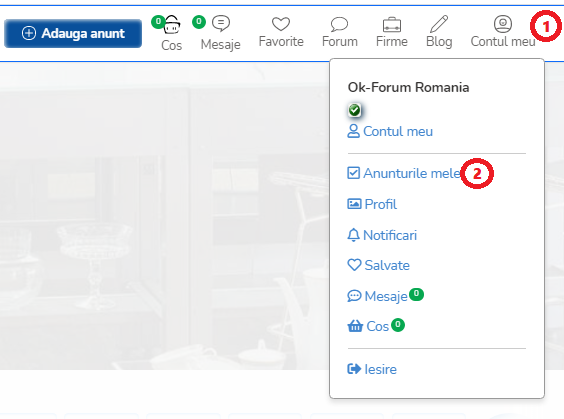Select the Favorite heart icon
The width and height of the screenshot is (564, 419).
(x=281, y=24)
